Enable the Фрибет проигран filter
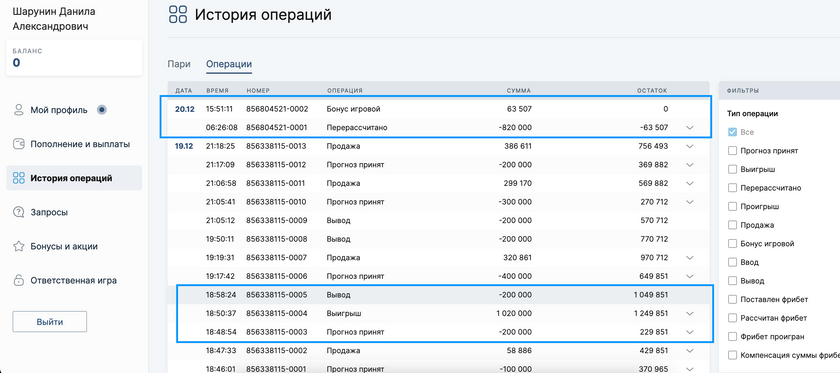Screen dimensions: 840x373 coord(732,337)
